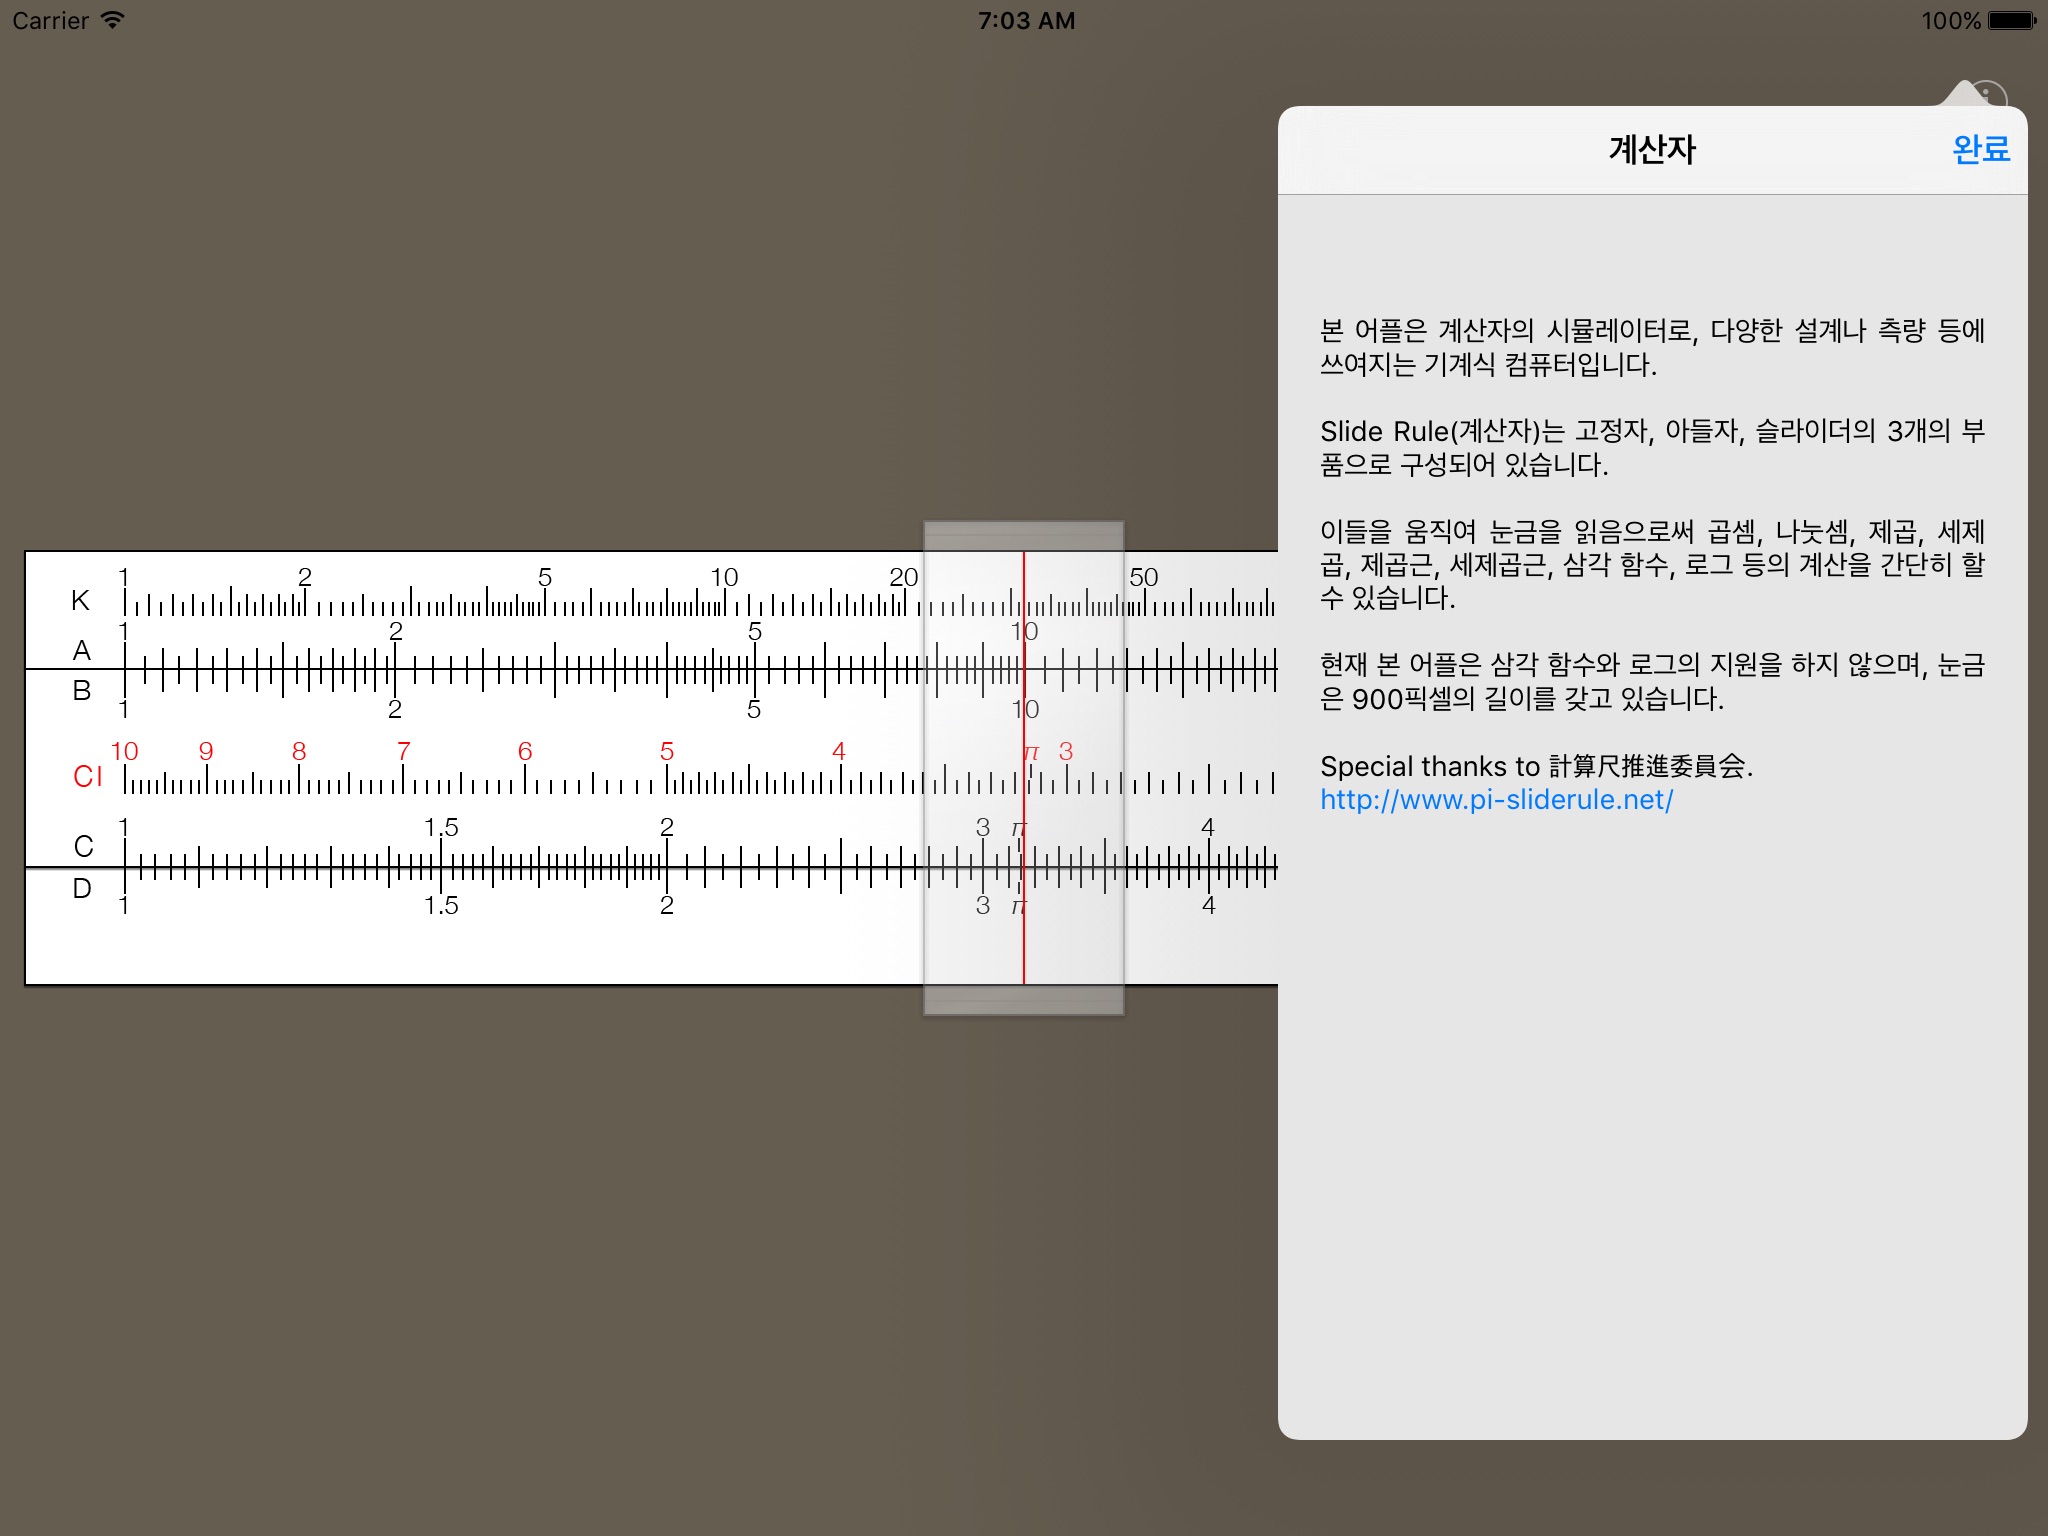Tap the Wi-Fi icon in status bar
This screenshot has height=1536, width=2048.
tap(113, 20)
